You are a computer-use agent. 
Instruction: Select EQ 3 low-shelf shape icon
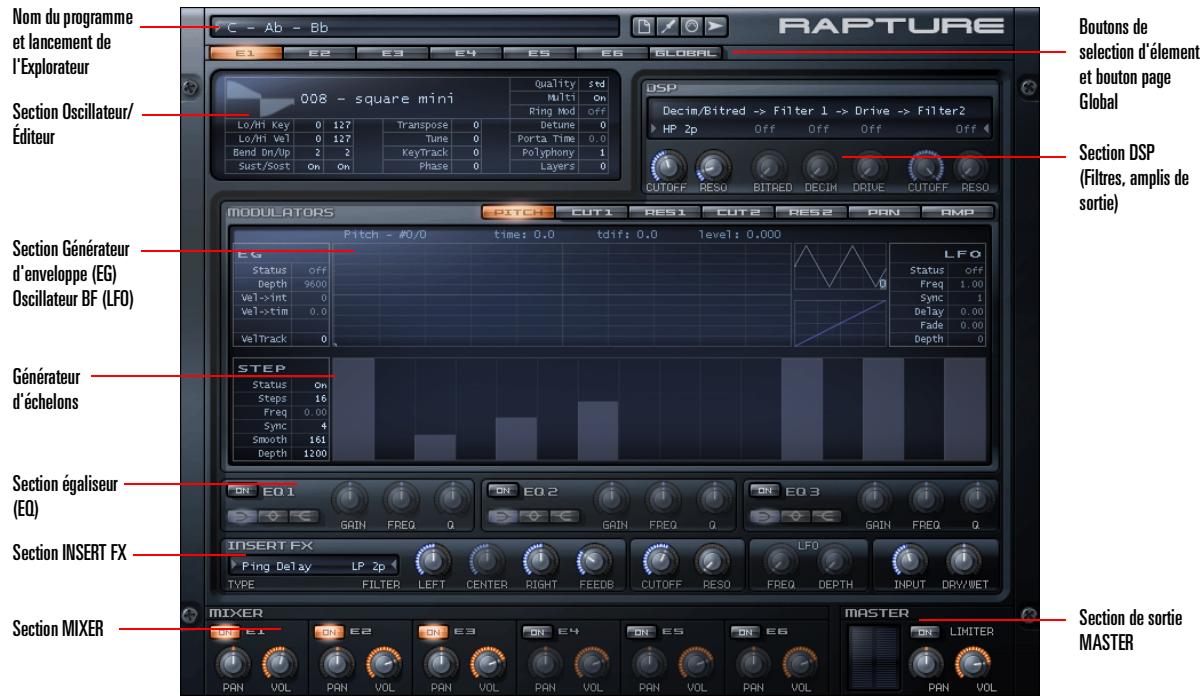click(765, 515)
